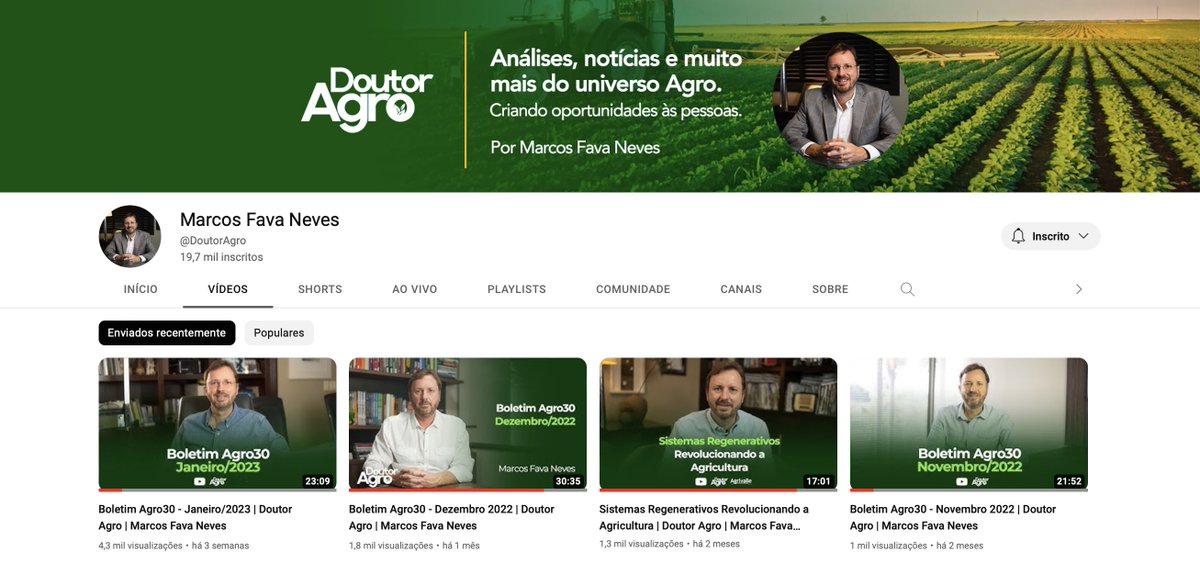Select the Enviados recentemente filter chip
Viewport: 1200px width, 563px height.
(x=167, y=333)
